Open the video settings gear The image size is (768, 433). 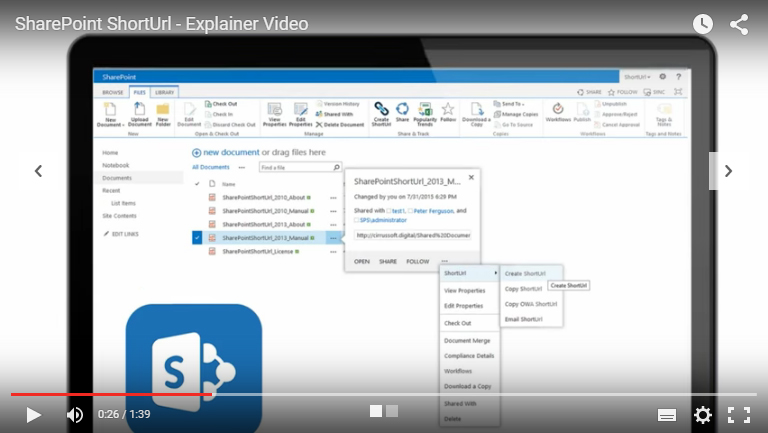click(x=703, y=415)
